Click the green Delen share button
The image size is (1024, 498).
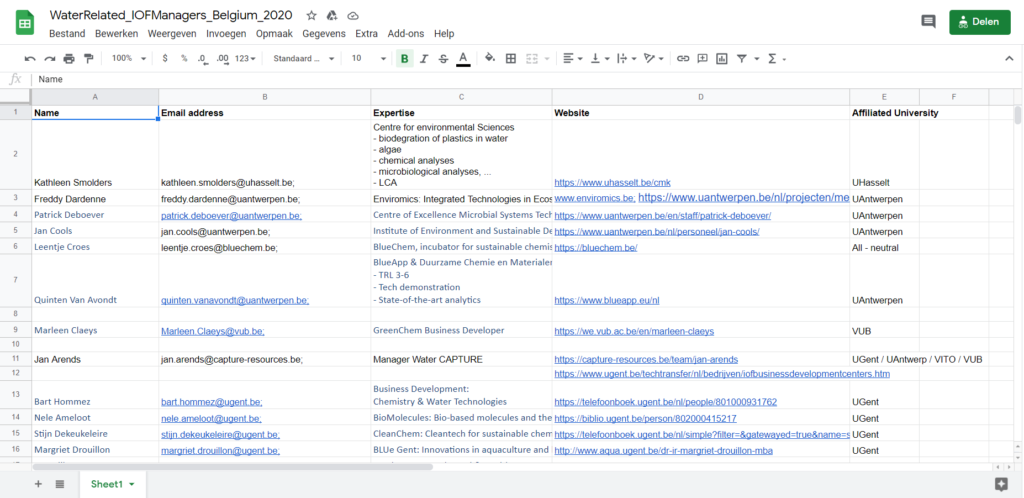tap(980, 22)
